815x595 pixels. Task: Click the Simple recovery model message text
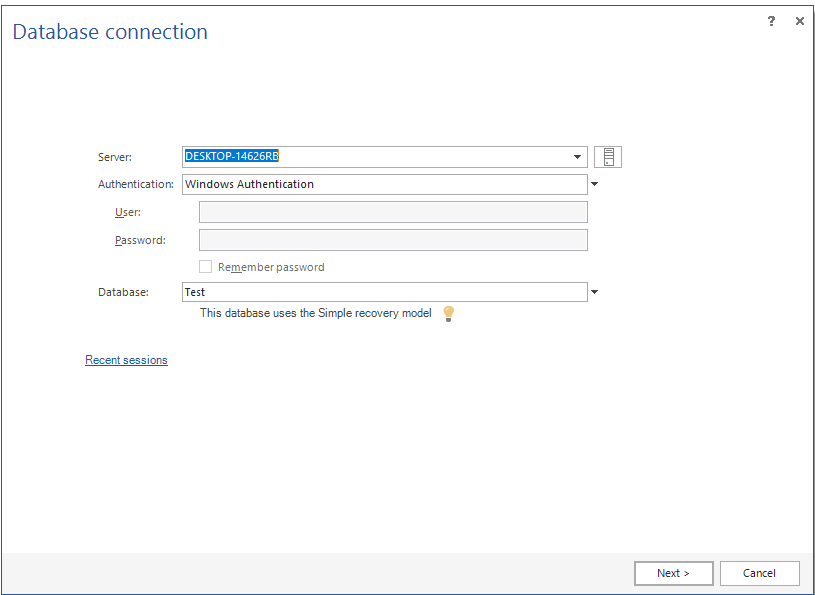316,313
